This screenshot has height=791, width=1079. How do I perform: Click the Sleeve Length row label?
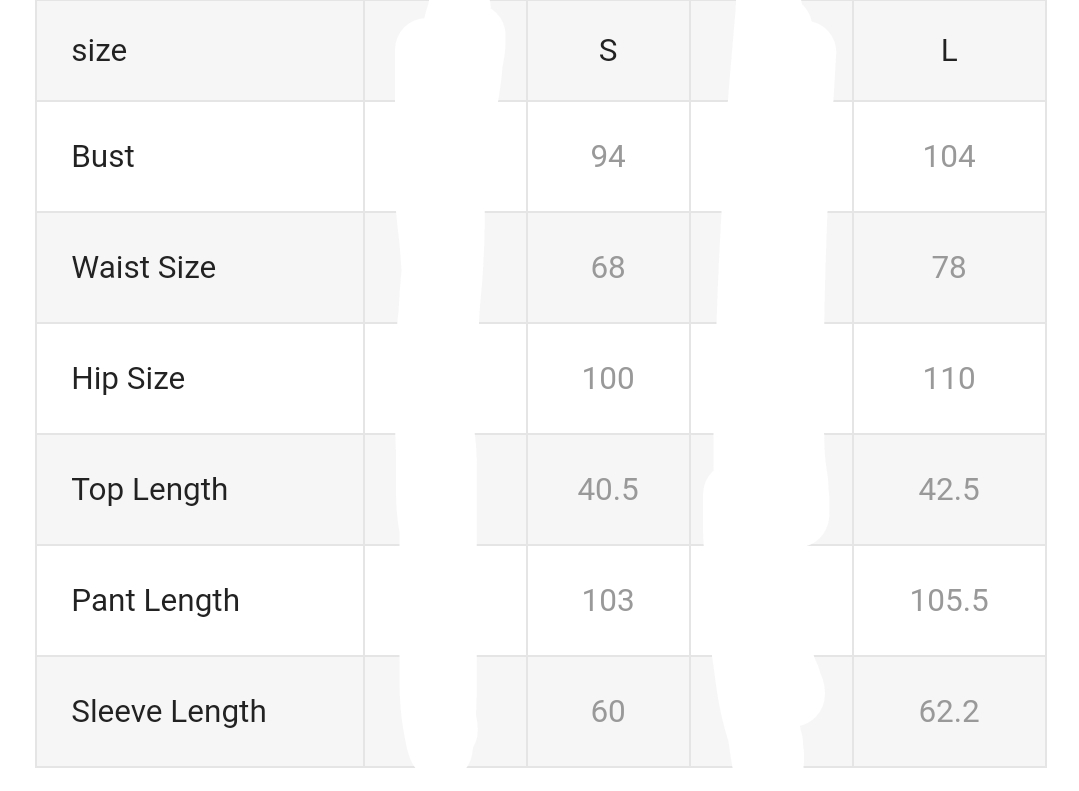(169, 712)
